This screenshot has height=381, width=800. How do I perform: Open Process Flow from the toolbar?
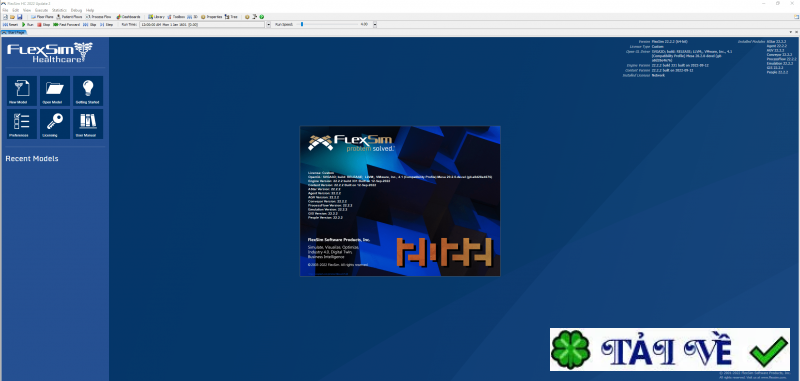coord(98,17)
